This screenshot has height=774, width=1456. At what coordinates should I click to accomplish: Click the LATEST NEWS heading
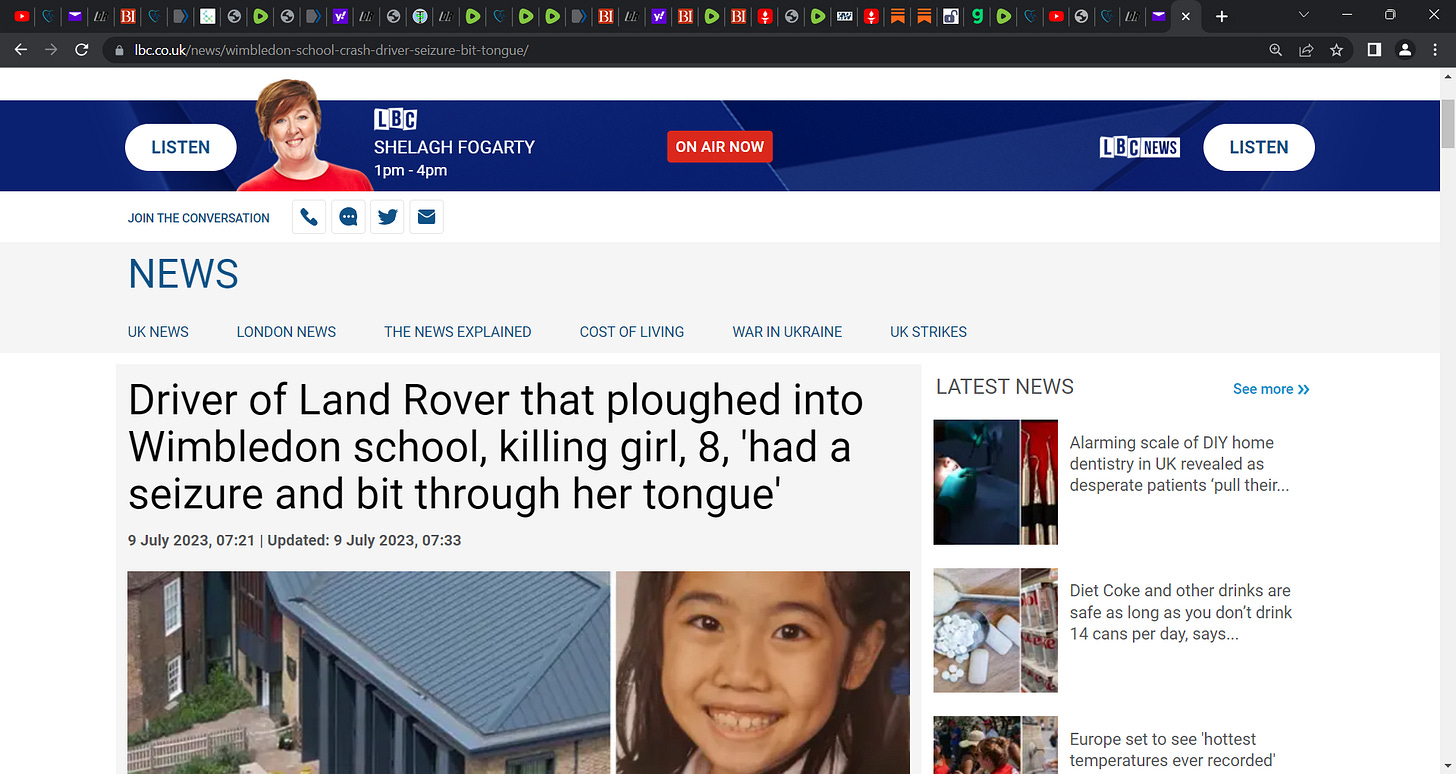coord(1005,387)
